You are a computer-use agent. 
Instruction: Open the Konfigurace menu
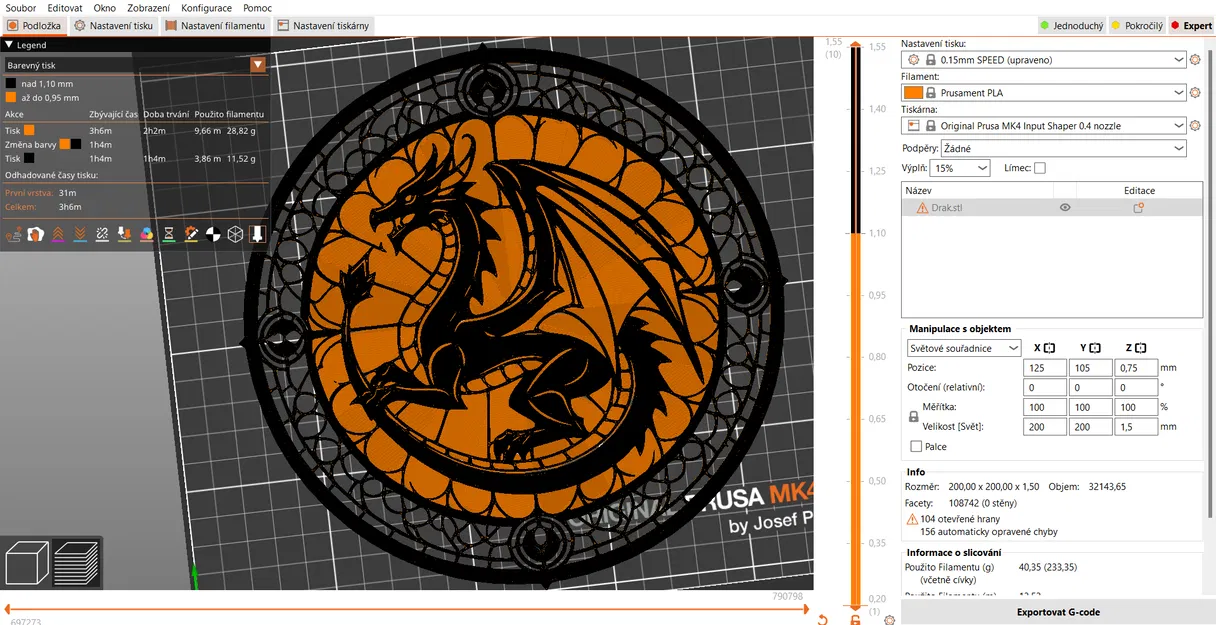(x=207, y=8)
